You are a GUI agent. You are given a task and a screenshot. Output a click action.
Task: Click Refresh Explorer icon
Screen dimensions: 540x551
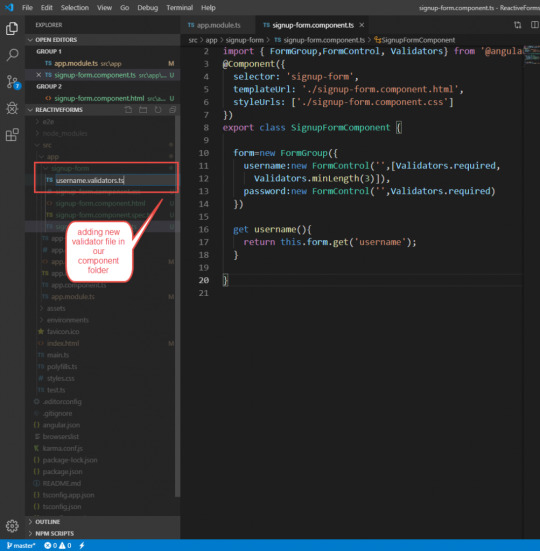point(158,110)
